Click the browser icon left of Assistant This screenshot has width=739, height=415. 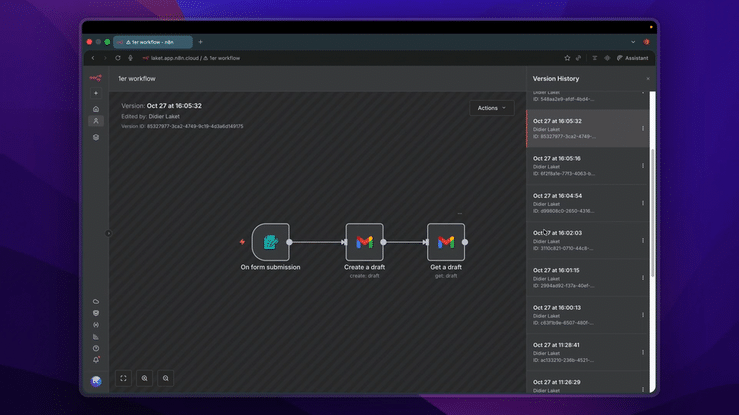pyautogui.click(x=607, y=58)
